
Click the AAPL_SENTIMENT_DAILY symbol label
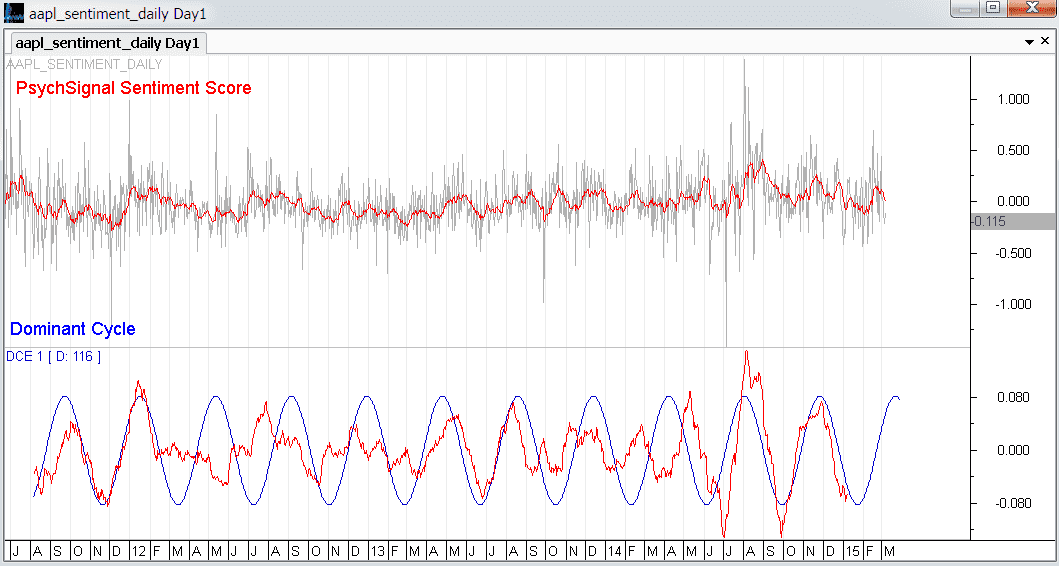(x=84, y=65)
